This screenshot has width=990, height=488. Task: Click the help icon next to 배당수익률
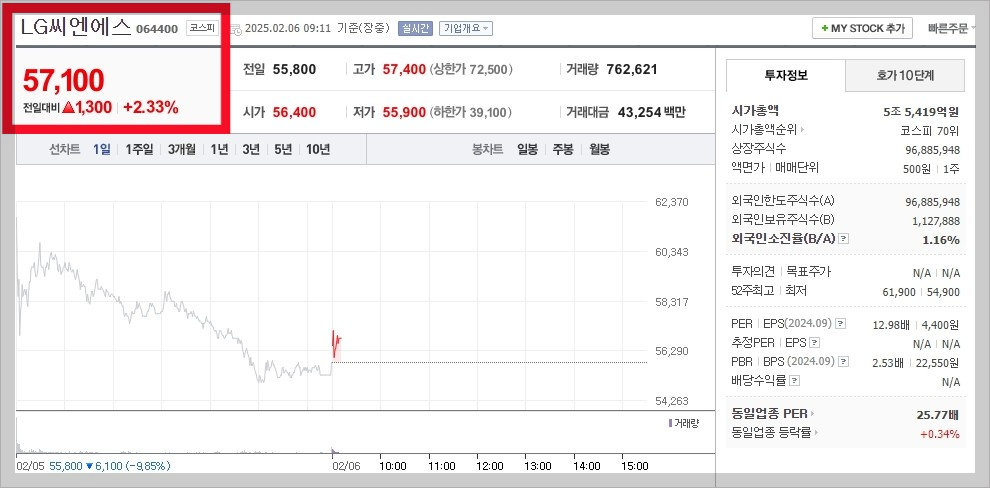coord(794,381)
